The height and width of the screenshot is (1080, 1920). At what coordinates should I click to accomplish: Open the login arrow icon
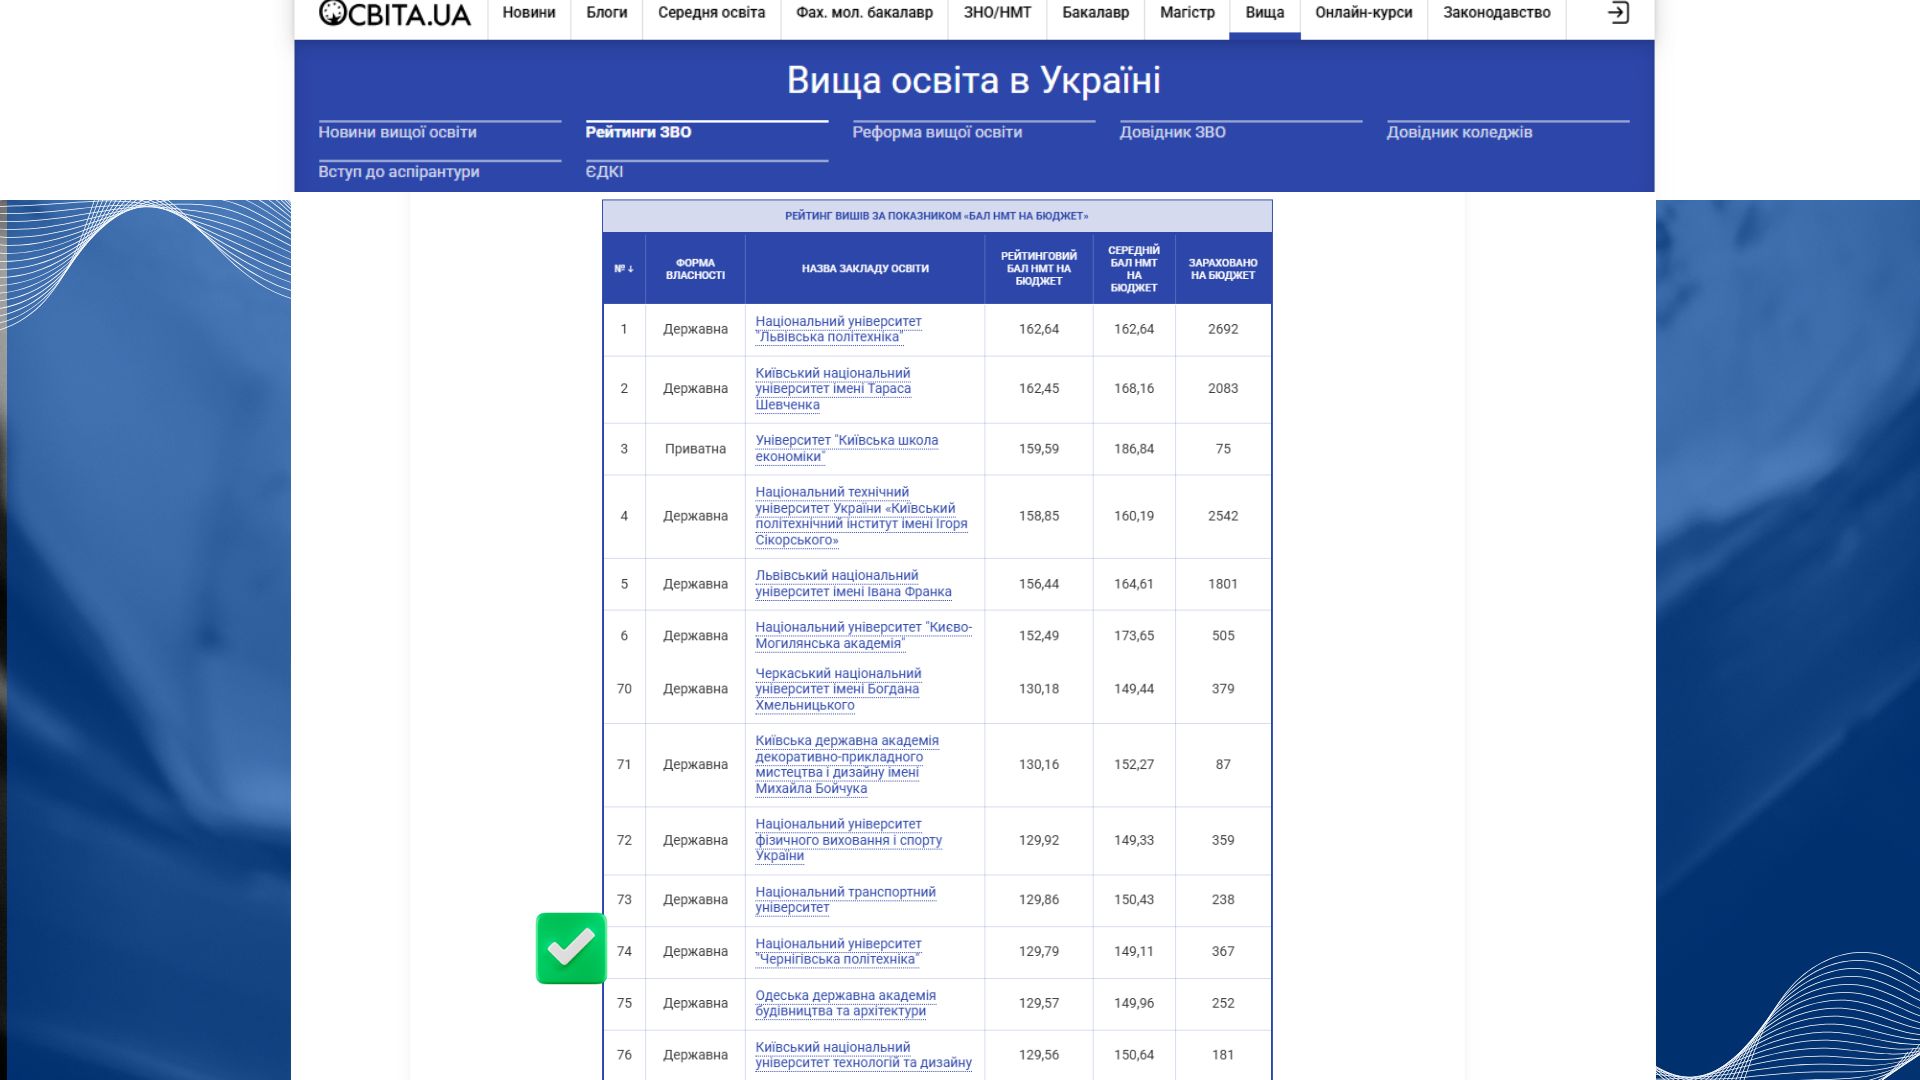[x=1619, y=13]
